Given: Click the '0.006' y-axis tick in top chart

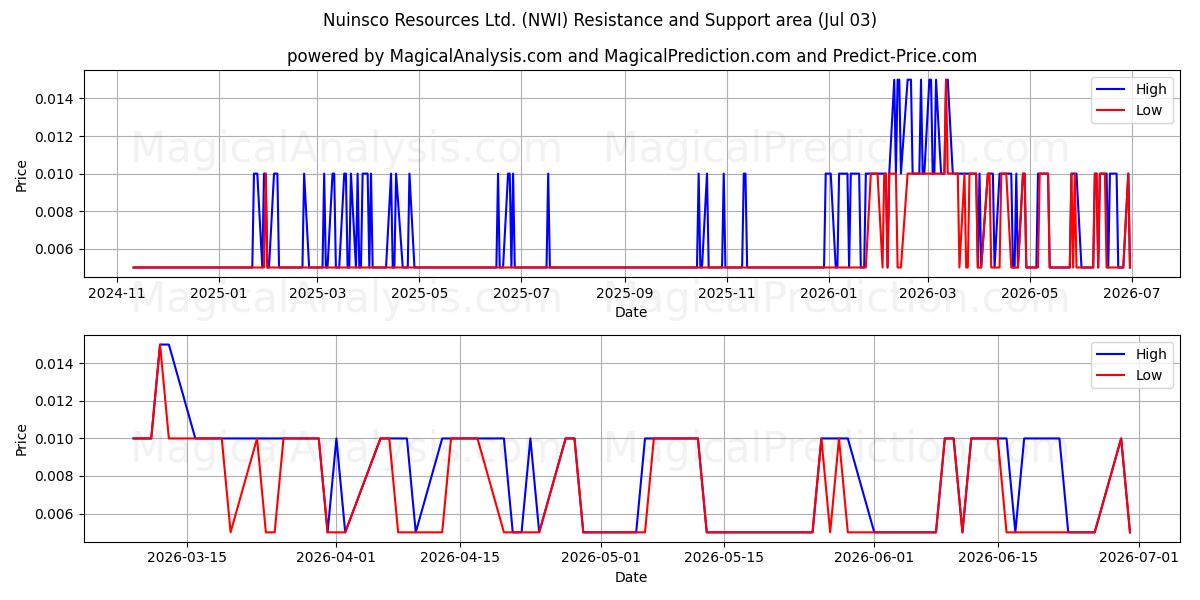Looking at the screenshot, I should coord(58,249).
